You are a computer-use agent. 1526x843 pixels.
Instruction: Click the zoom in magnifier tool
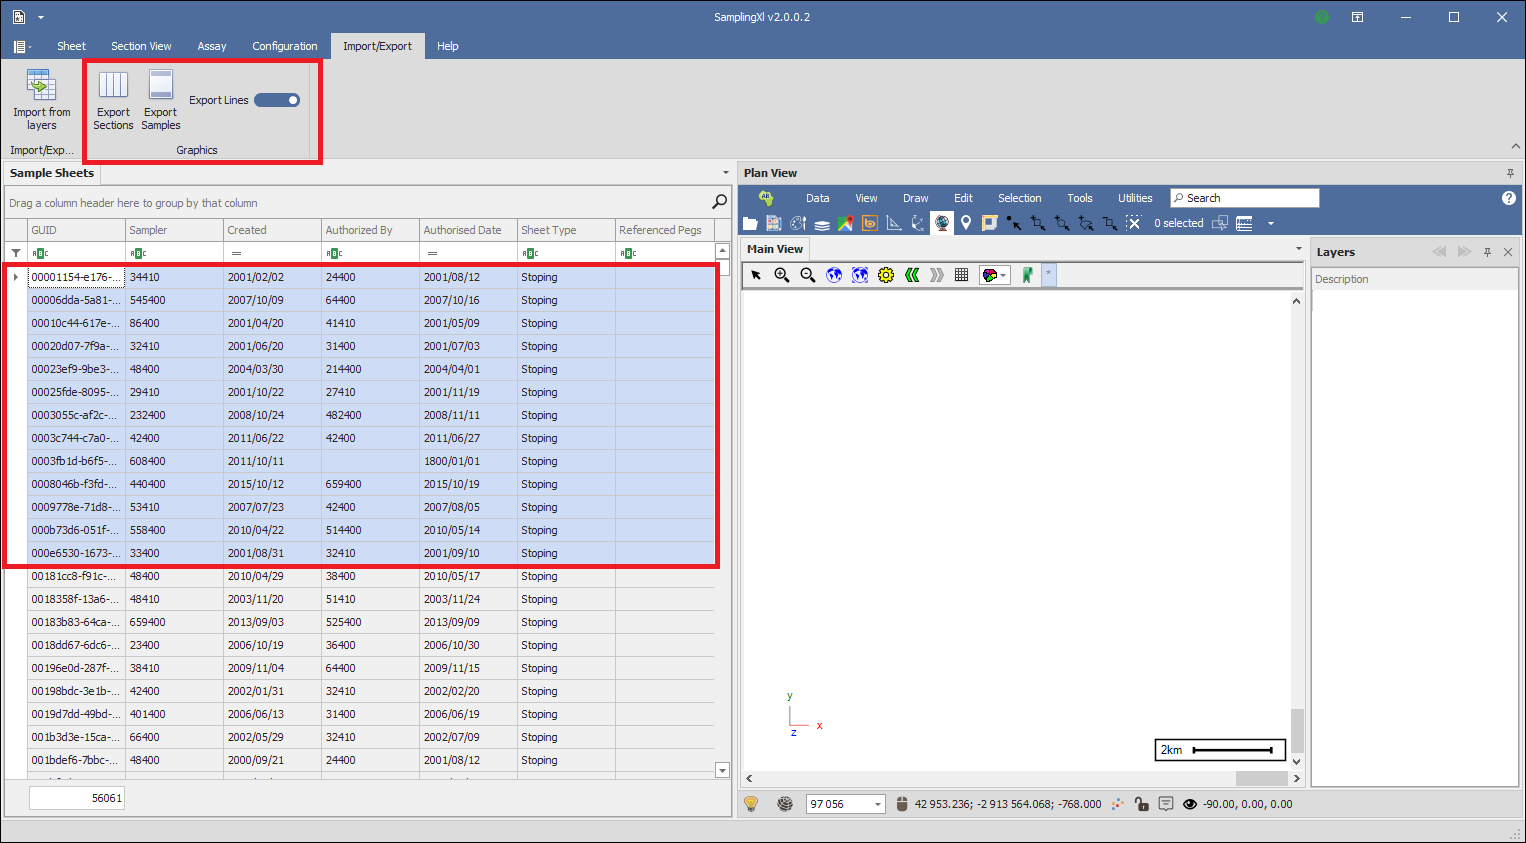(782, 275)
